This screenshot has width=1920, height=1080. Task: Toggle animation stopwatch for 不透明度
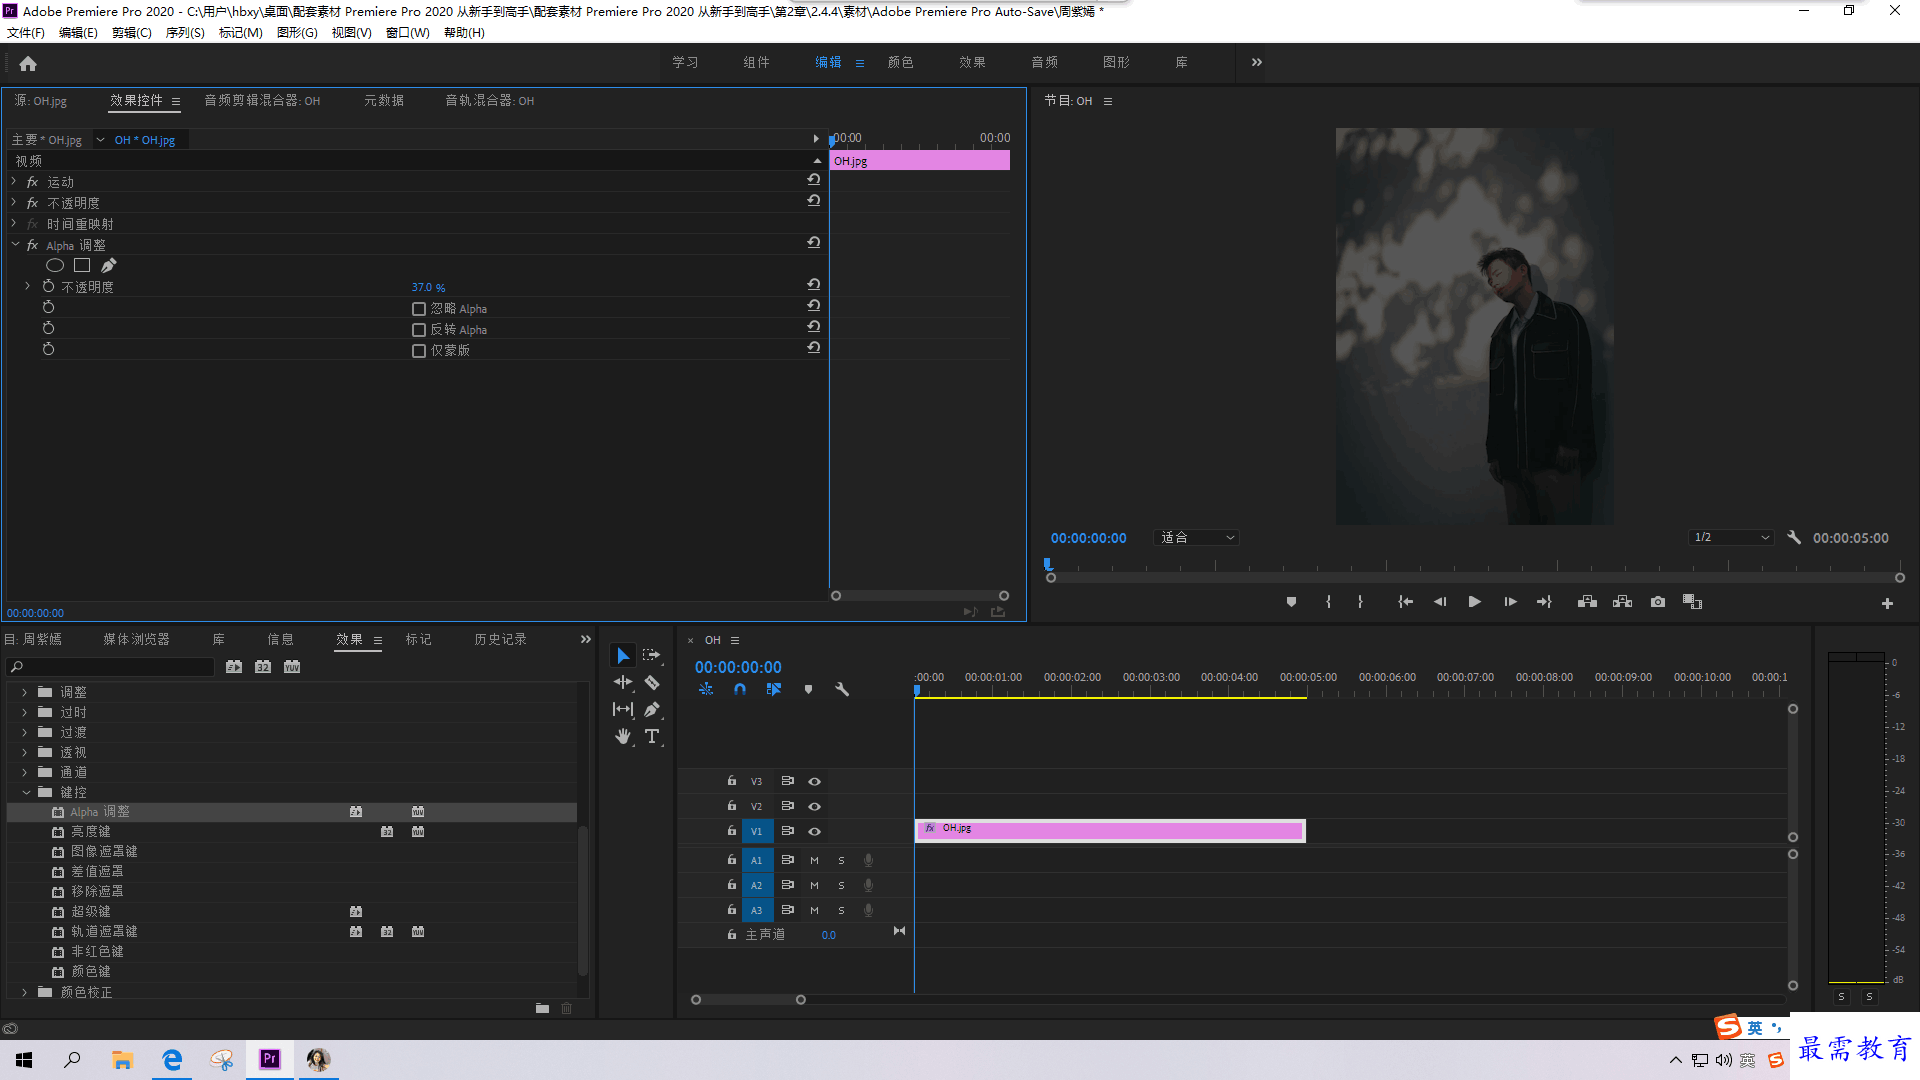point(48,286)
